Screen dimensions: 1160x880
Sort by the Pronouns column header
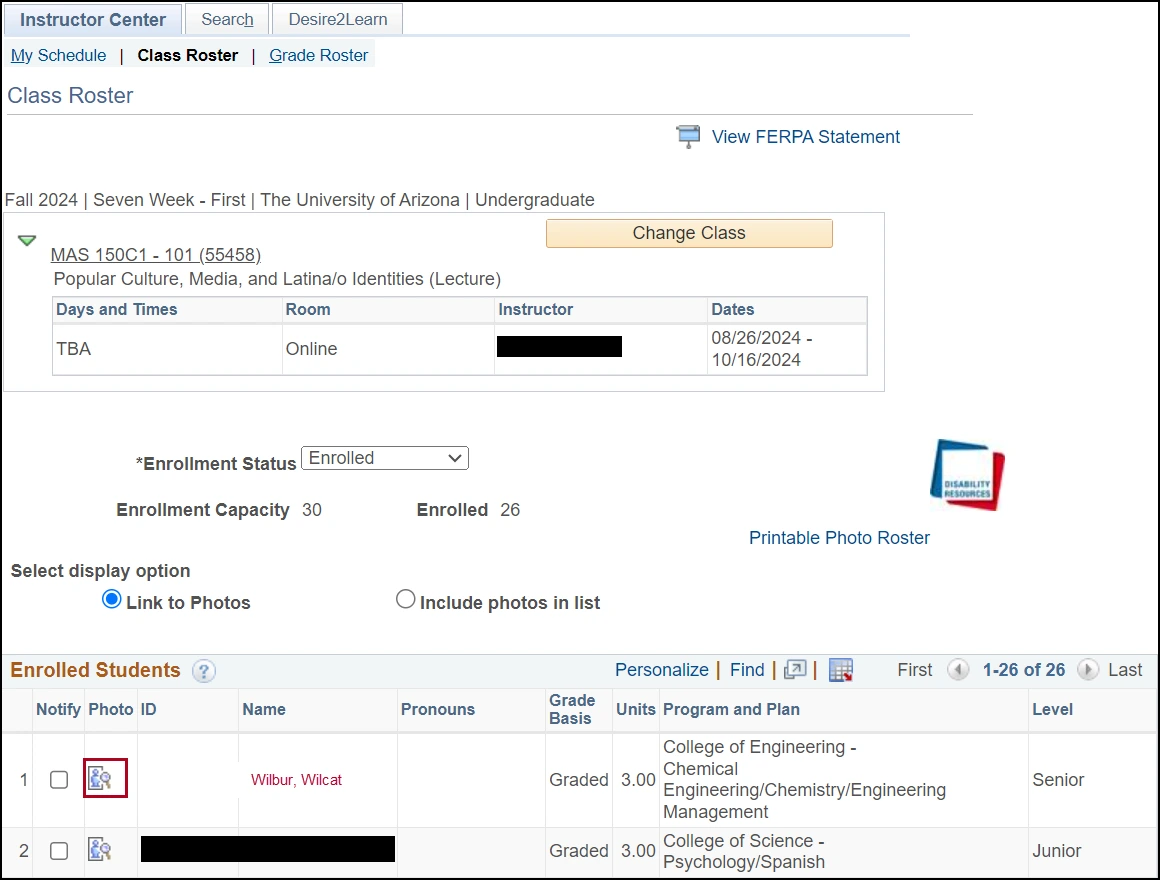pyautogui.click(x=438, y=709)
